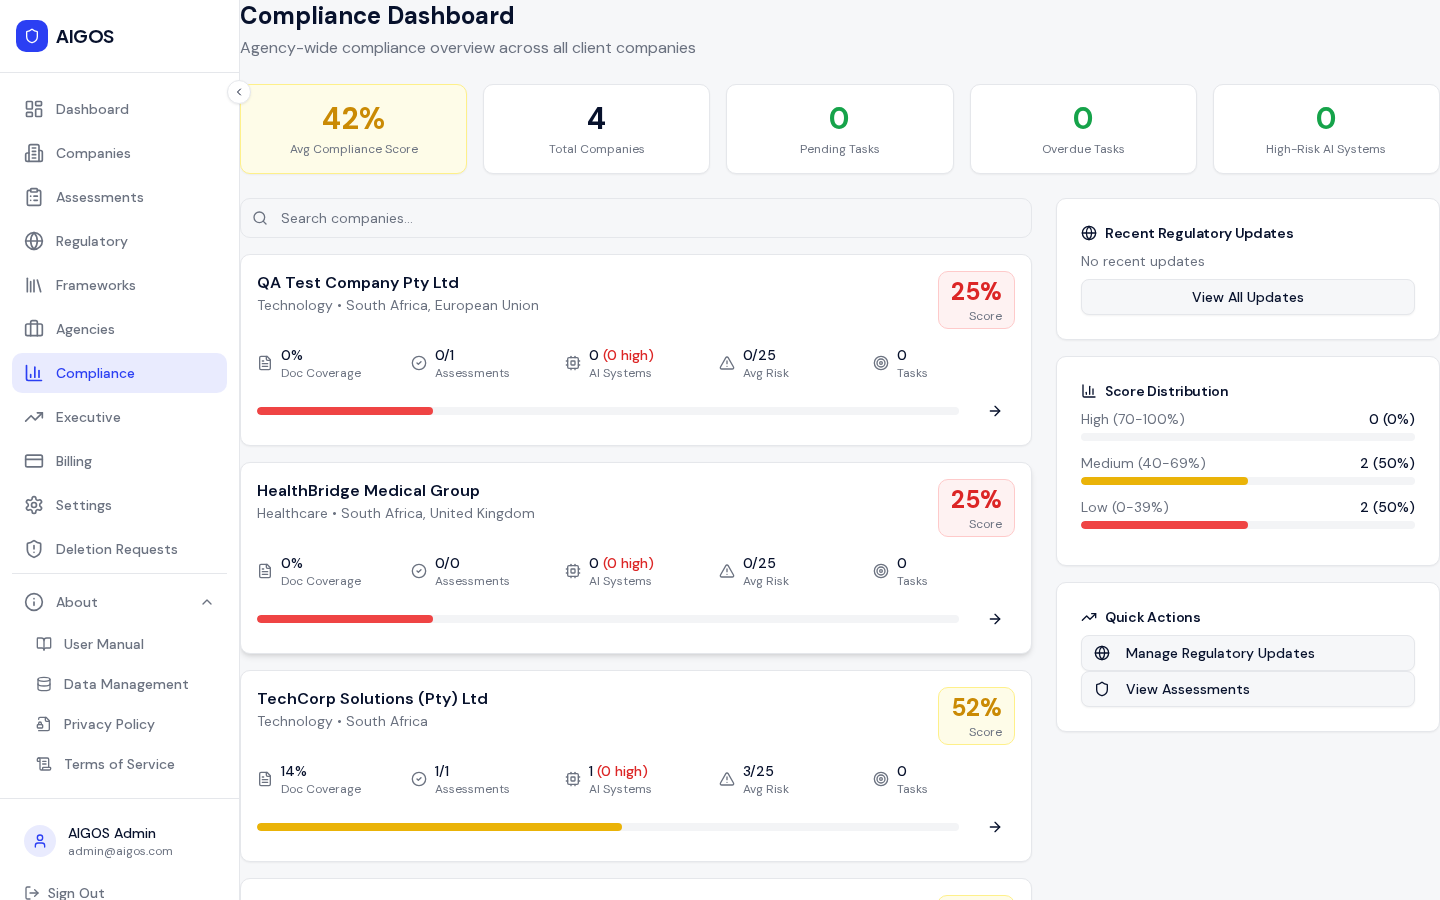Image resolution: width=1440 pixels, height=900 pixels.
Task: Click TechCorp Tasks target icon
Action: point(881,779)
